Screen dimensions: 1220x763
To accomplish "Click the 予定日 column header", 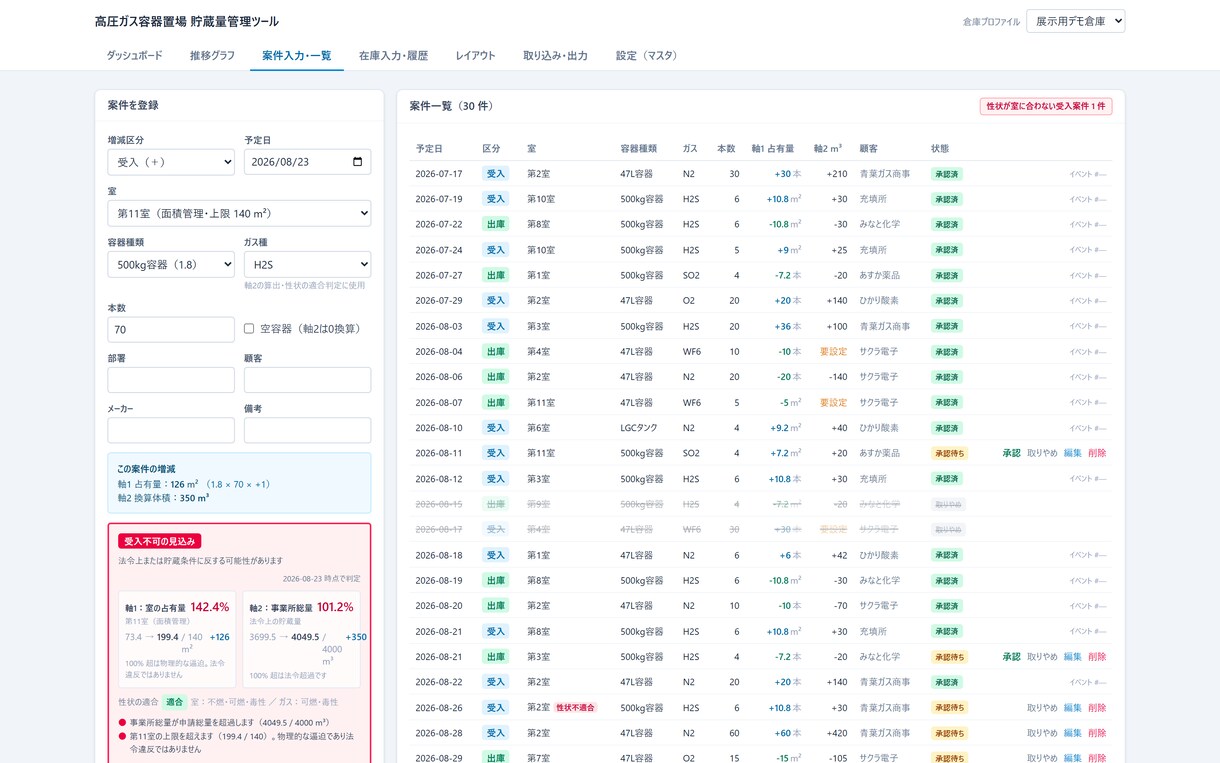I will 429,148.
